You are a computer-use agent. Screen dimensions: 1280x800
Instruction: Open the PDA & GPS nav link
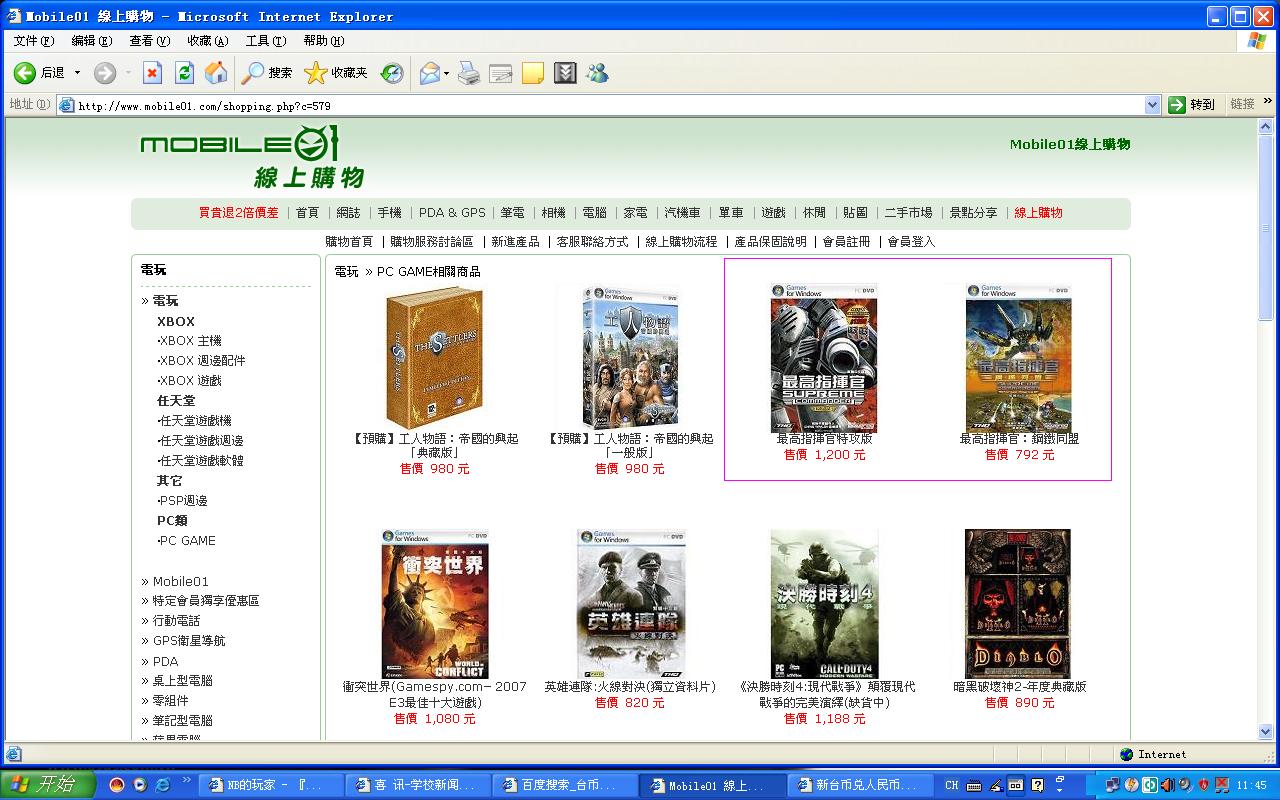tap(452, 213)
